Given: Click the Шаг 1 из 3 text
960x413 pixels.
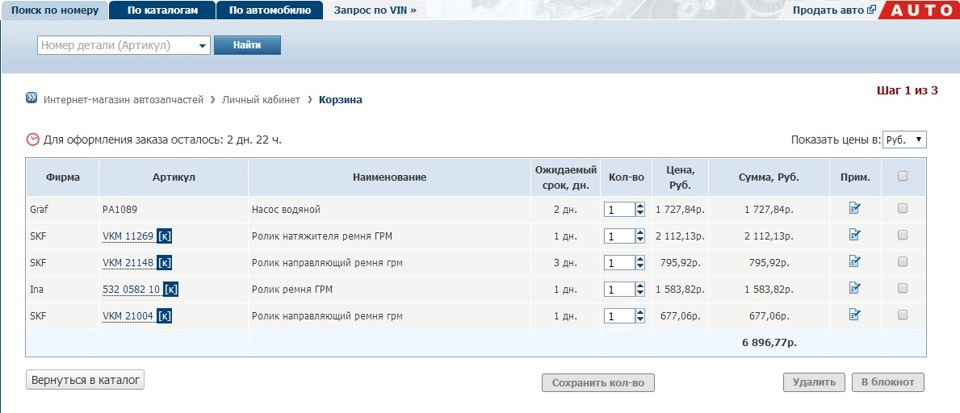Looking at the screenshot, I should coord(907,91).
